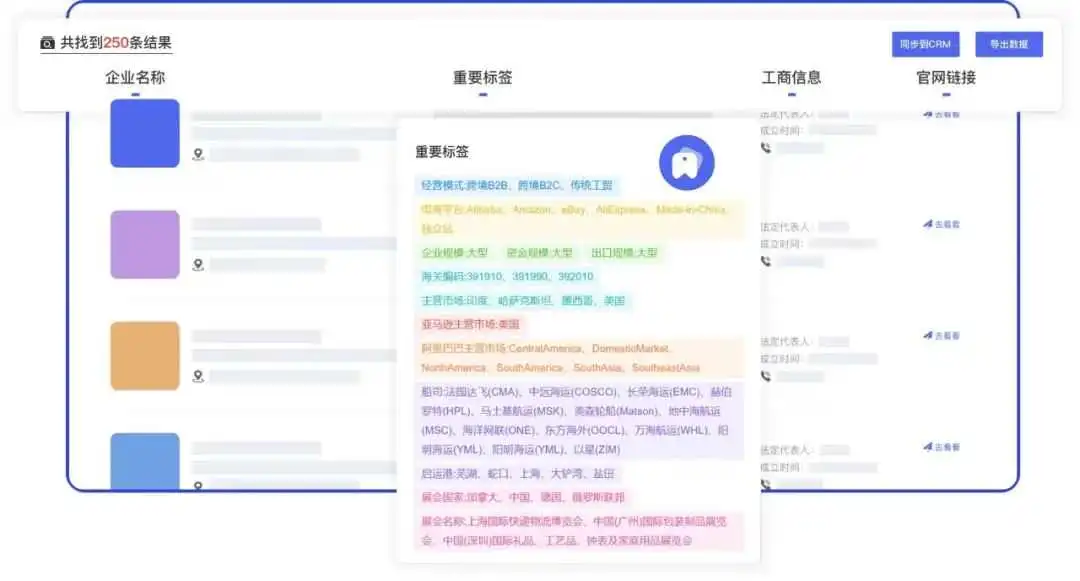Click the 主营市场 tag listing 印度

523,301
